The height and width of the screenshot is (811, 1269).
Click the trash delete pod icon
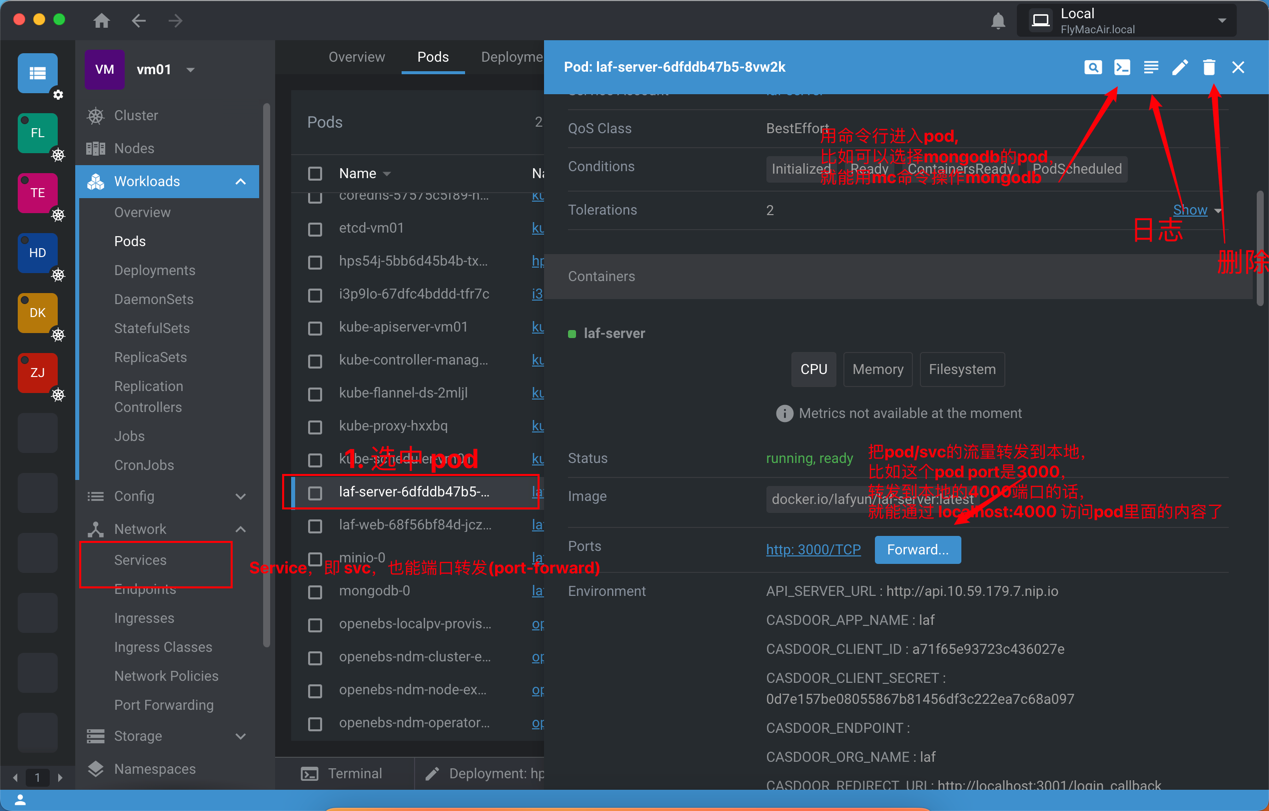1209,67
